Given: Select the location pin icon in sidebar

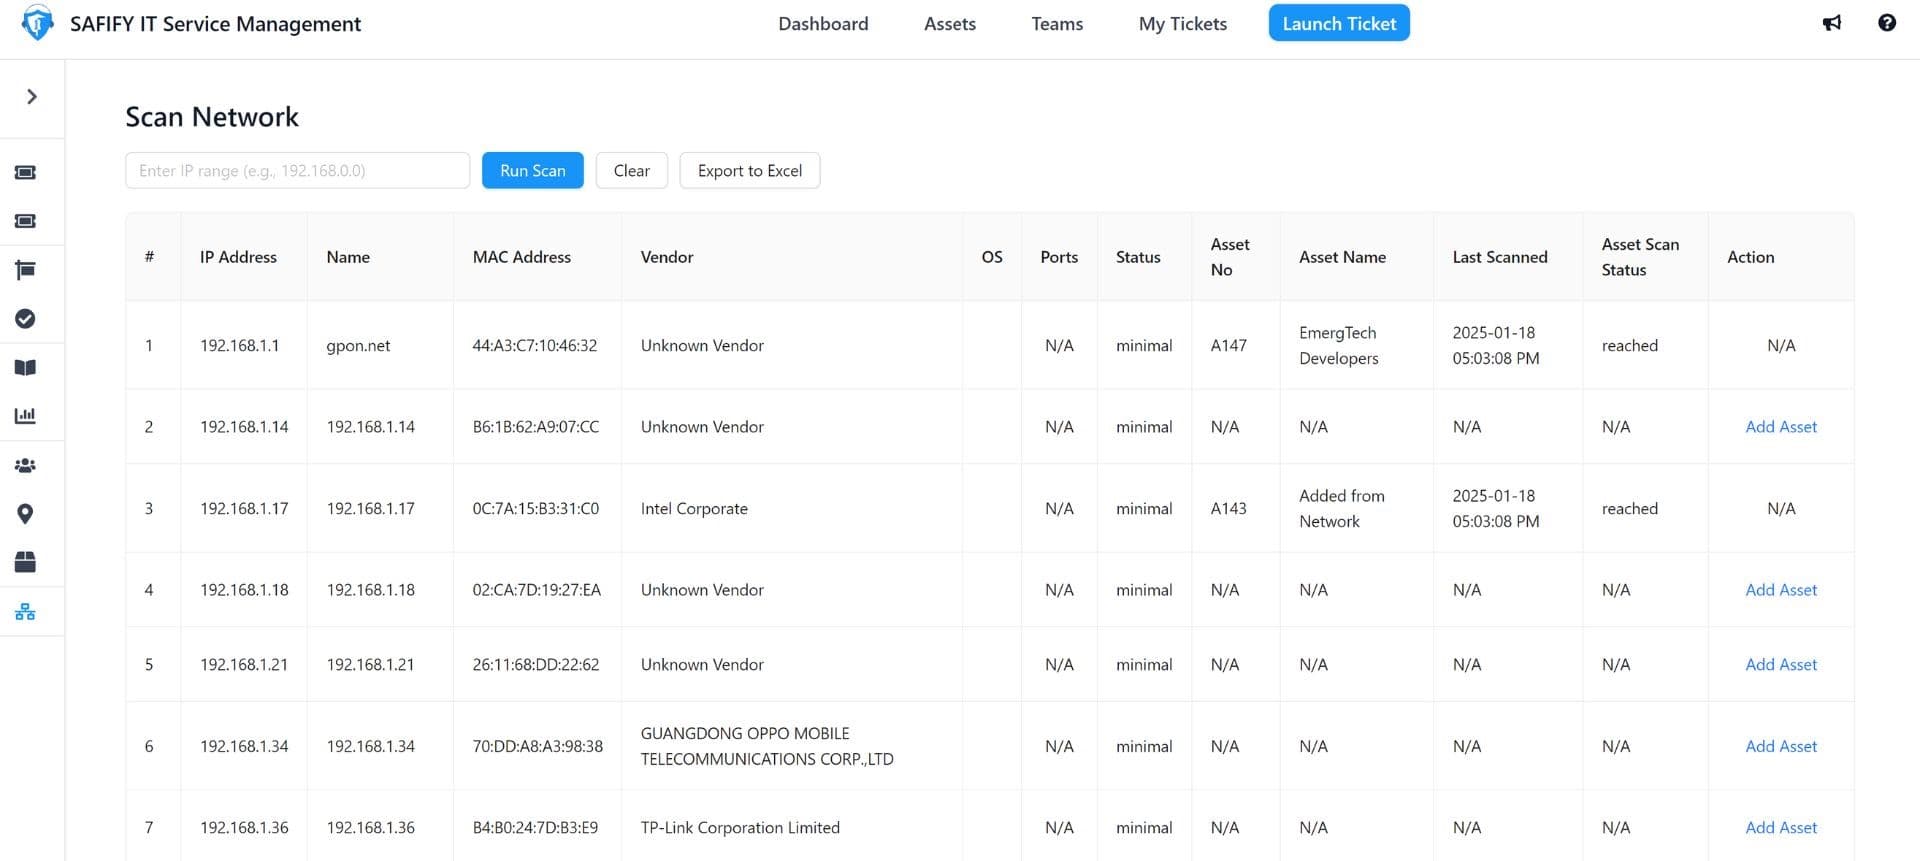Looking at the screenshot, I should [x=25, y=514].
